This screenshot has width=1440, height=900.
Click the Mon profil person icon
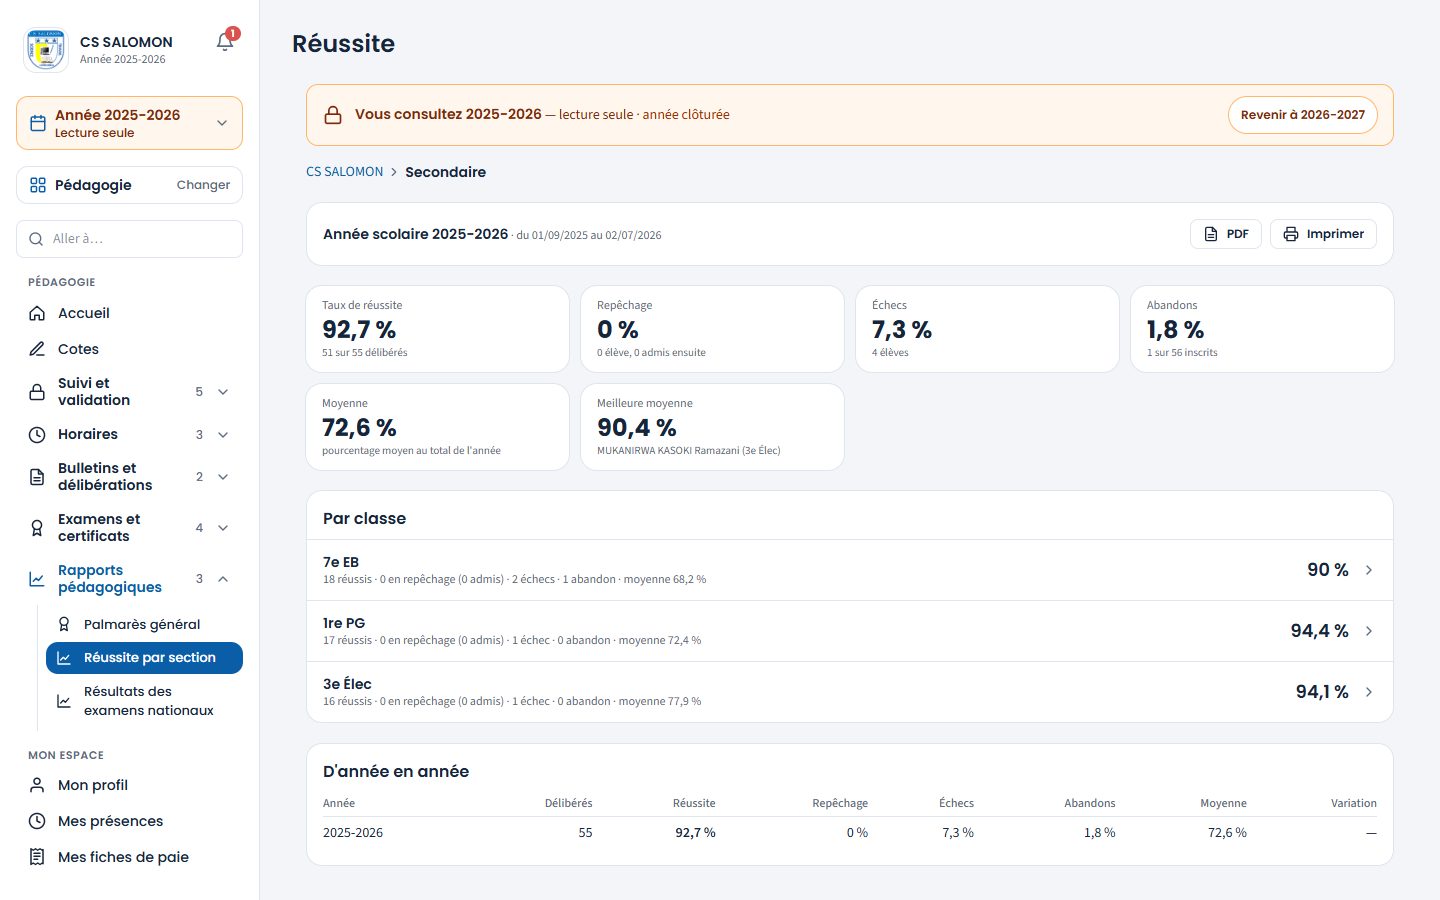point(37,785)
